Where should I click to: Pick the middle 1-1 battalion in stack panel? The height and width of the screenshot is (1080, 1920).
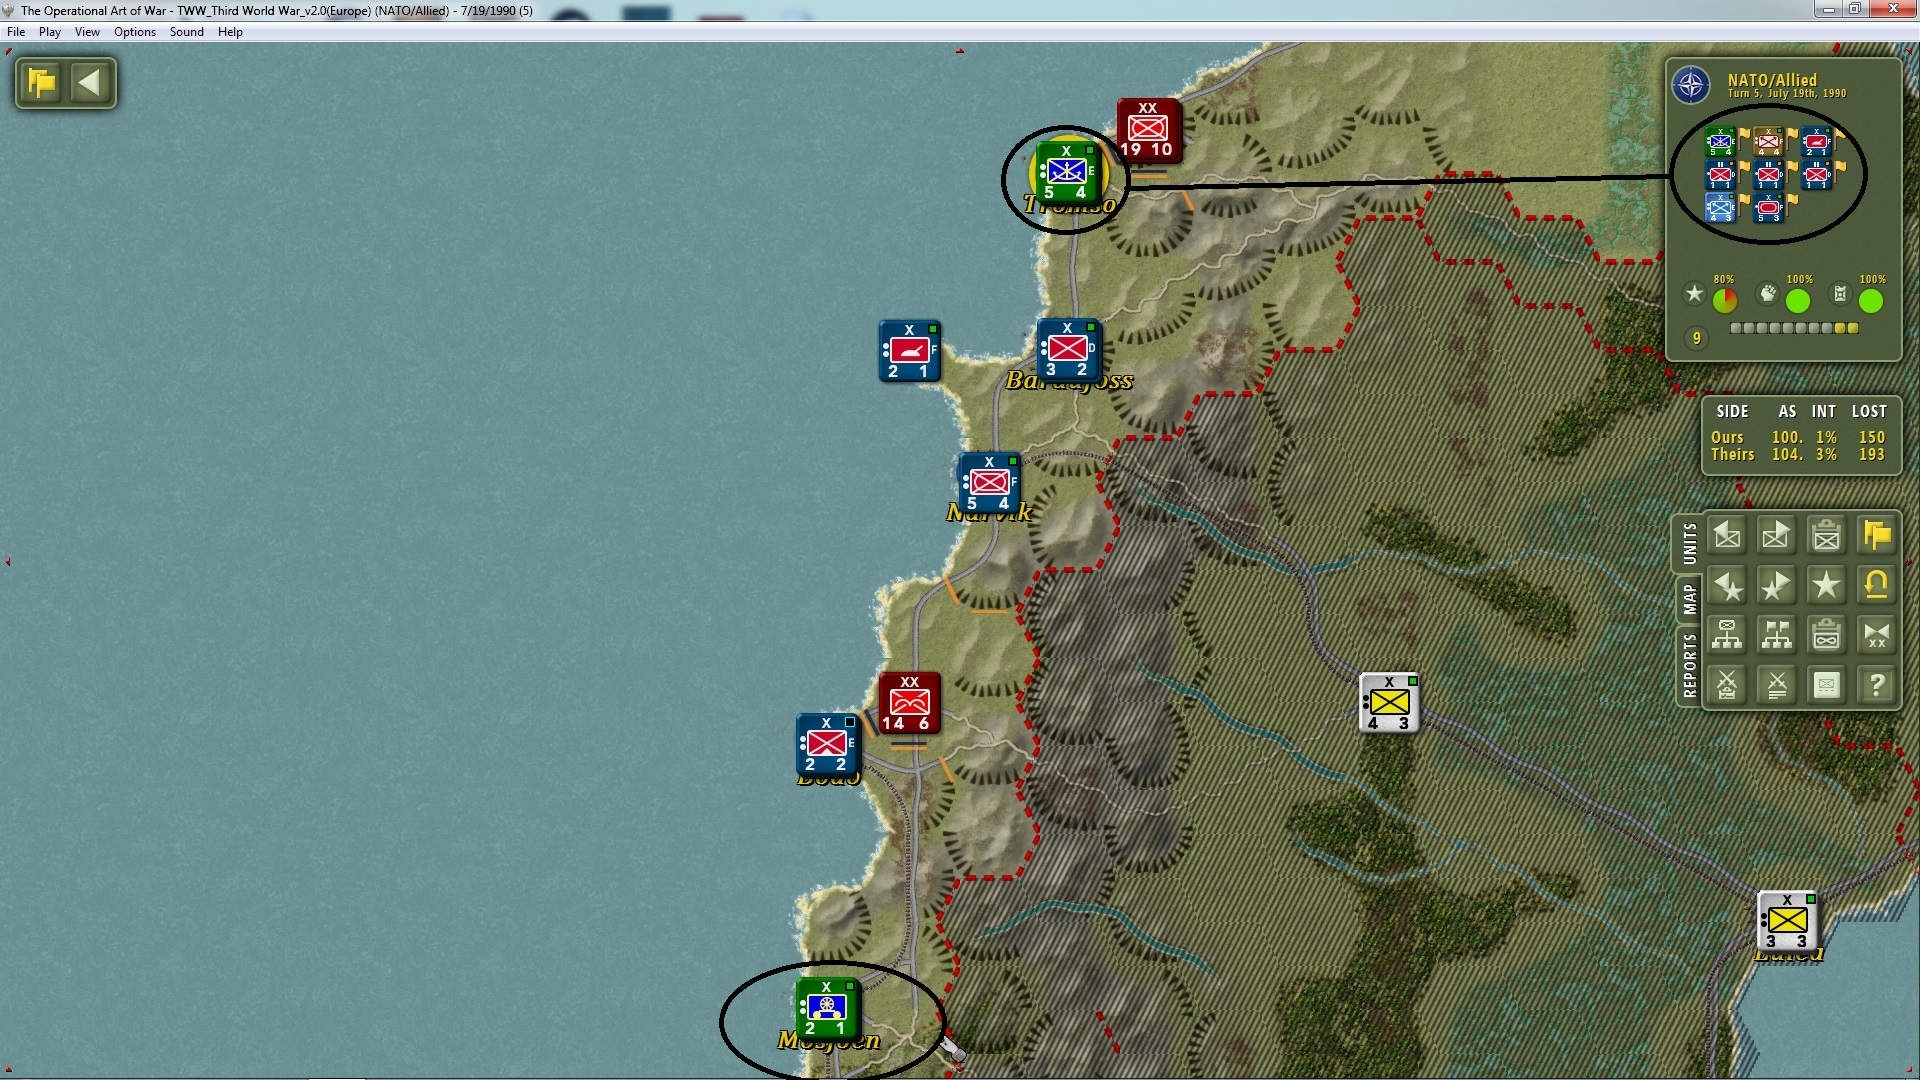(1768, 175)
